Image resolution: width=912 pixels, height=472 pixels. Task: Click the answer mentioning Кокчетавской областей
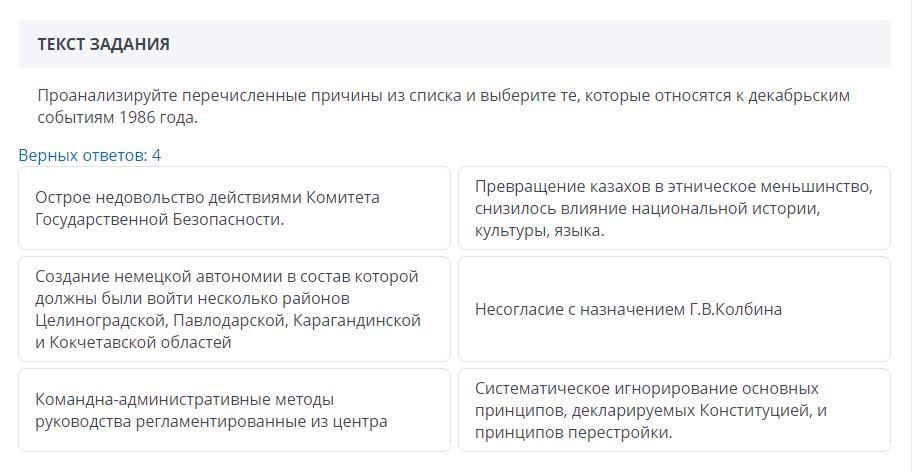[x=234, y=309]
